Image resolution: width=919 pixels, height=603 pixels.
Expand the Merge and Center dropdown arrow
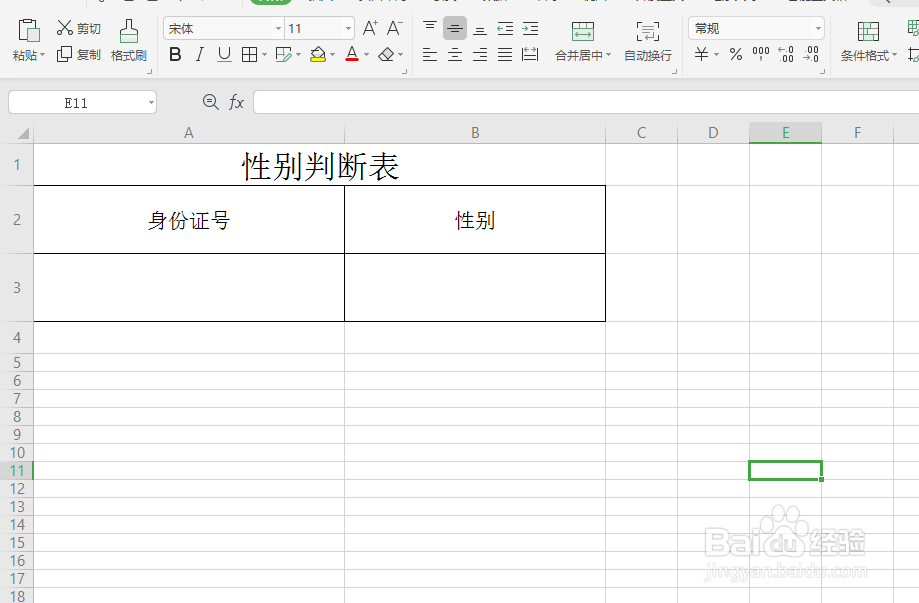tap(608, 55)
